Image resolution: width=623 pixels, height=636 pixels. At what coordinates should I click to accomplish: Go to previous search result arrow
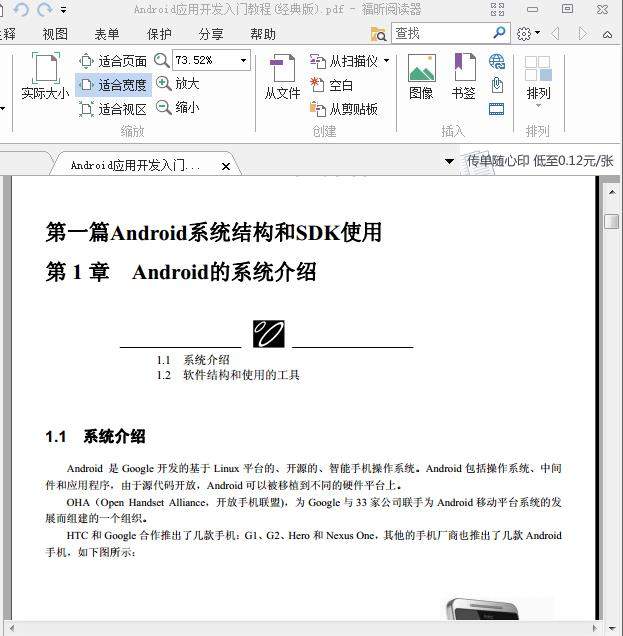pyautogui.click(x=556, y=34)
